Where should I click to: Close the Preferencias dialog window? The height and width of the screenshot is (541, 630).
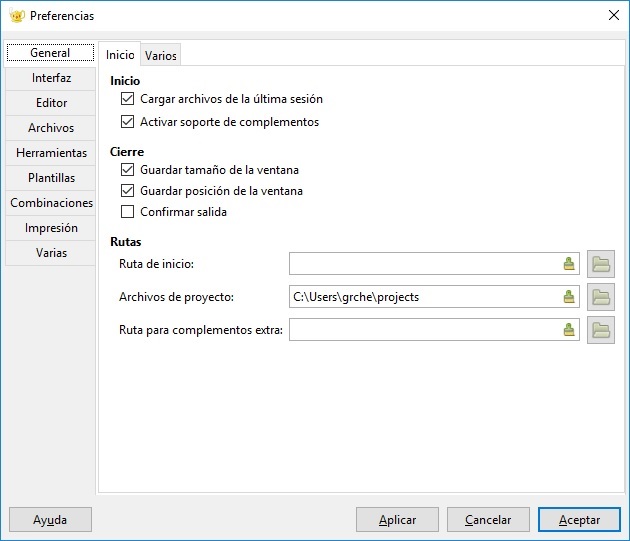(x=614, y=16)
